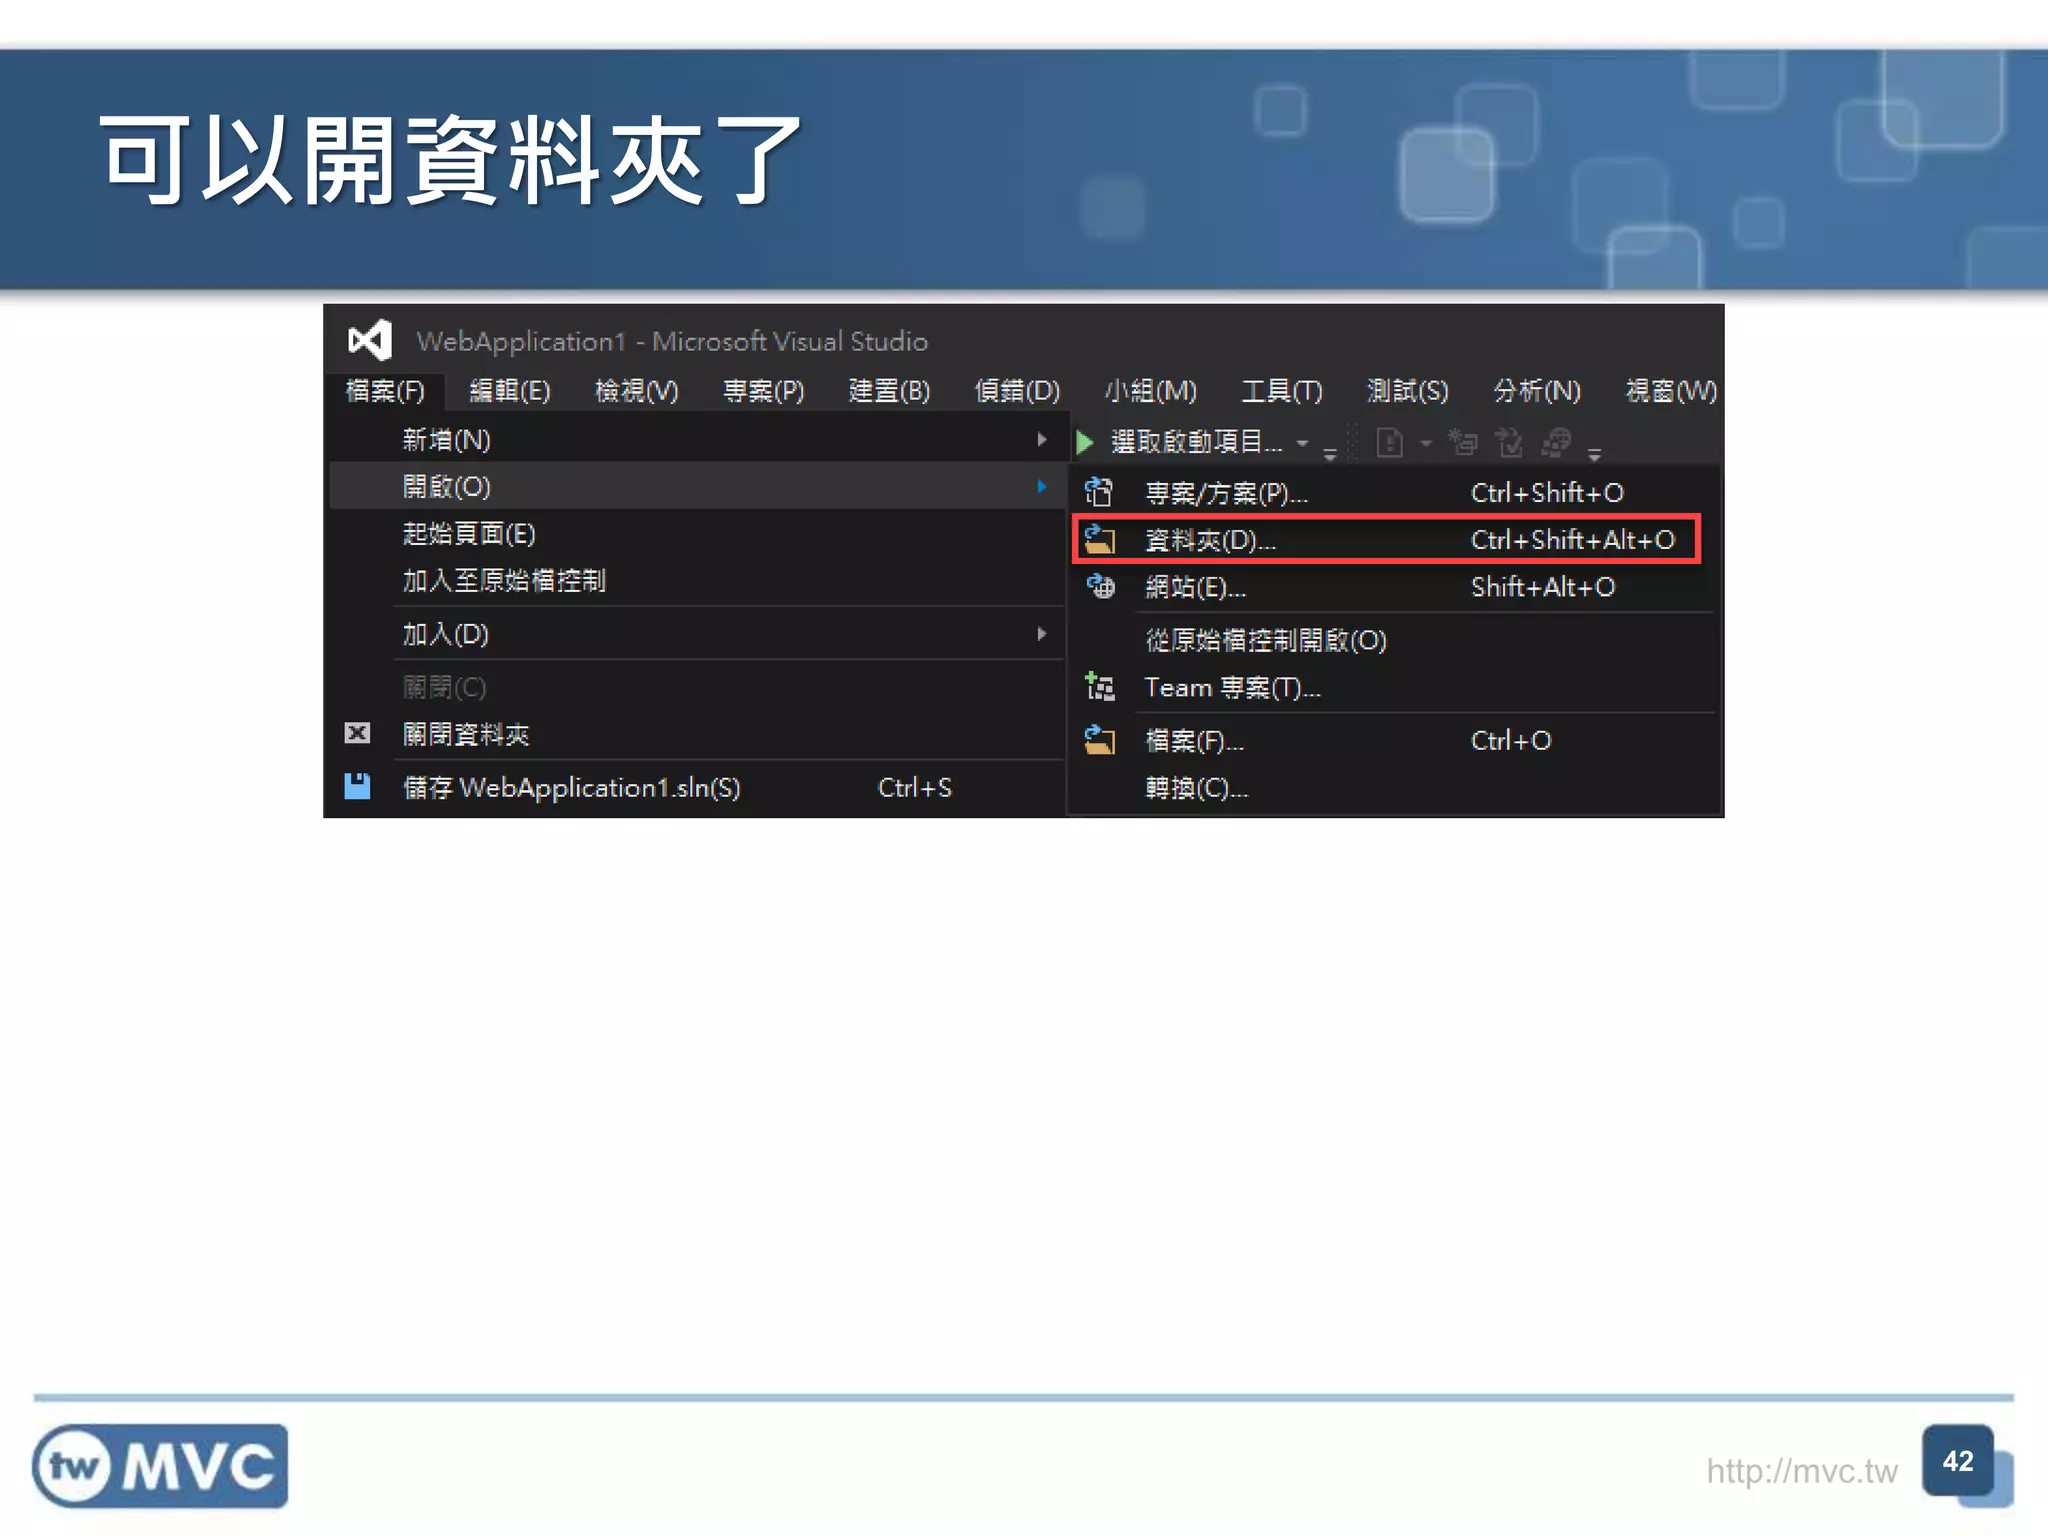Choose 儲存 WebApplication1.sln(S)
The image size is (2048, 1536).
coord(696,787)
